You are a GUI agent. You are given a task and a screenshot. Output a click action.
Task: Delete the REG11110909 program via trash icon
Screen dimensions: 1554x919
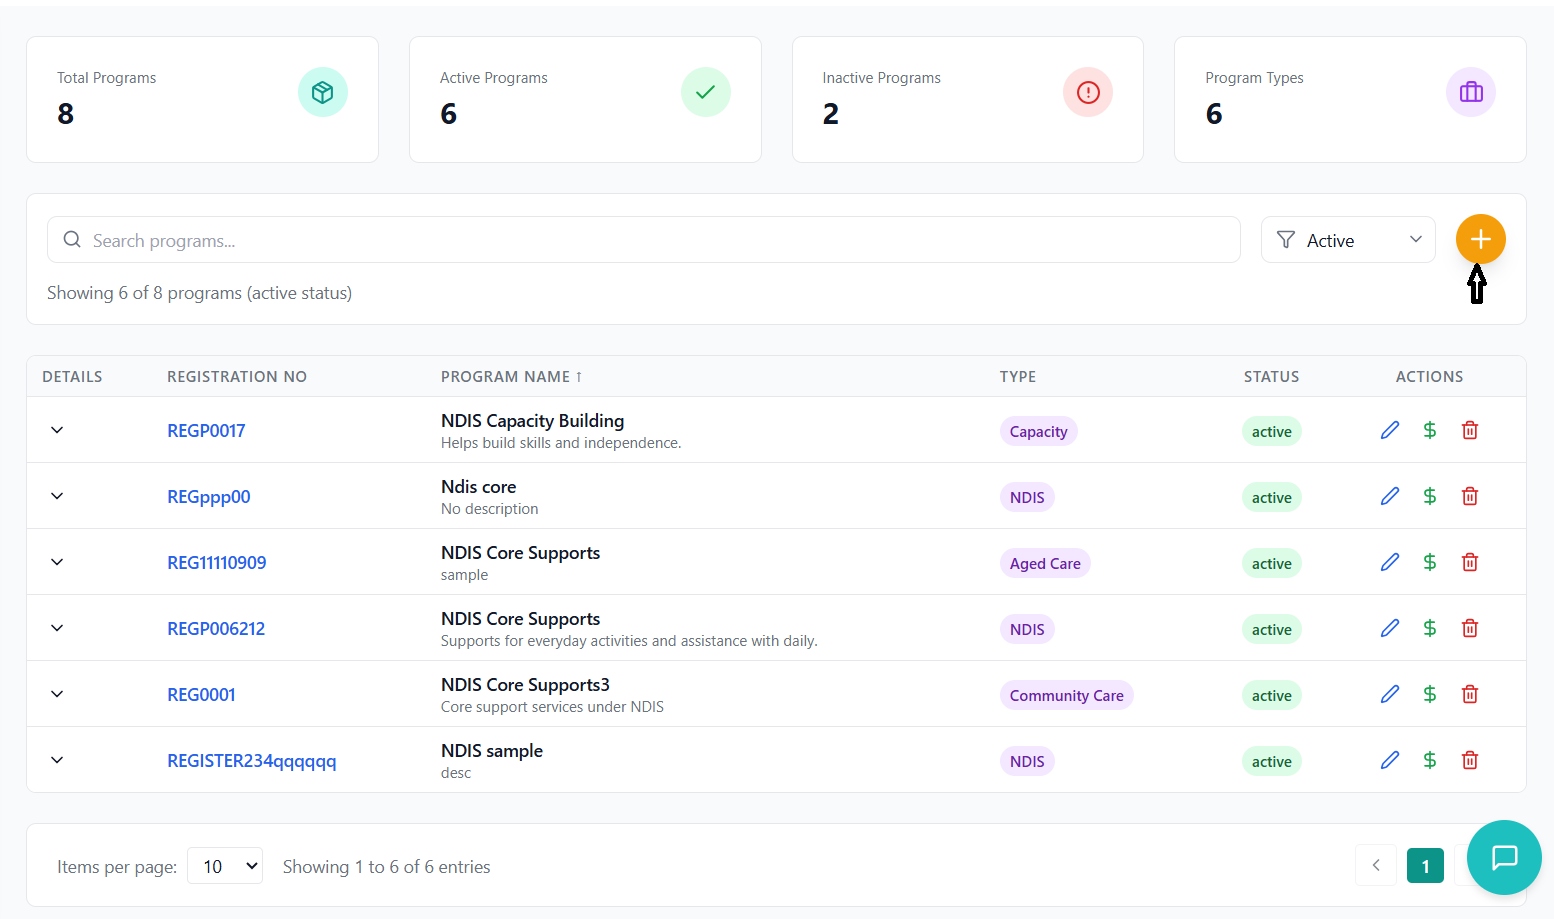[x=1470, y=562]
